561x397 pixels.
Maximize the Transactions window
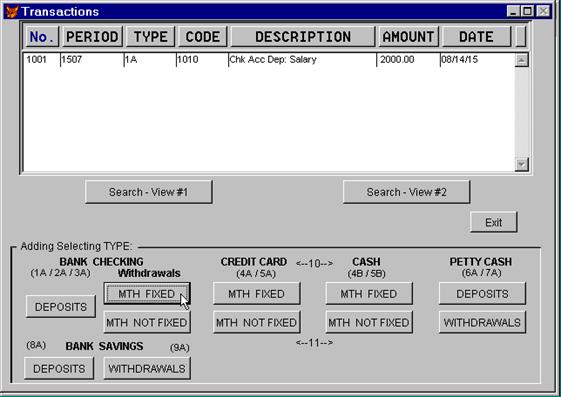coord(527,11)
